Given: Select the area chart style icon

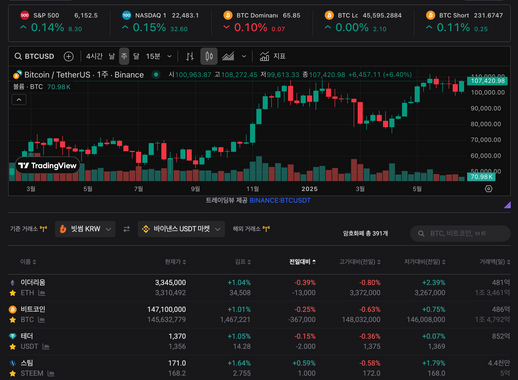Looking at the screenshot, I should point(228,56).
